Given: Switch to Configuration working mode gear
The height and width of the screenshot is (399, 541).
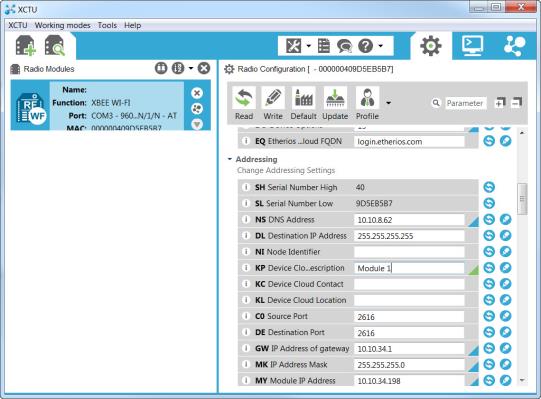Looking at the screenshot, I should tap(431, 46).
